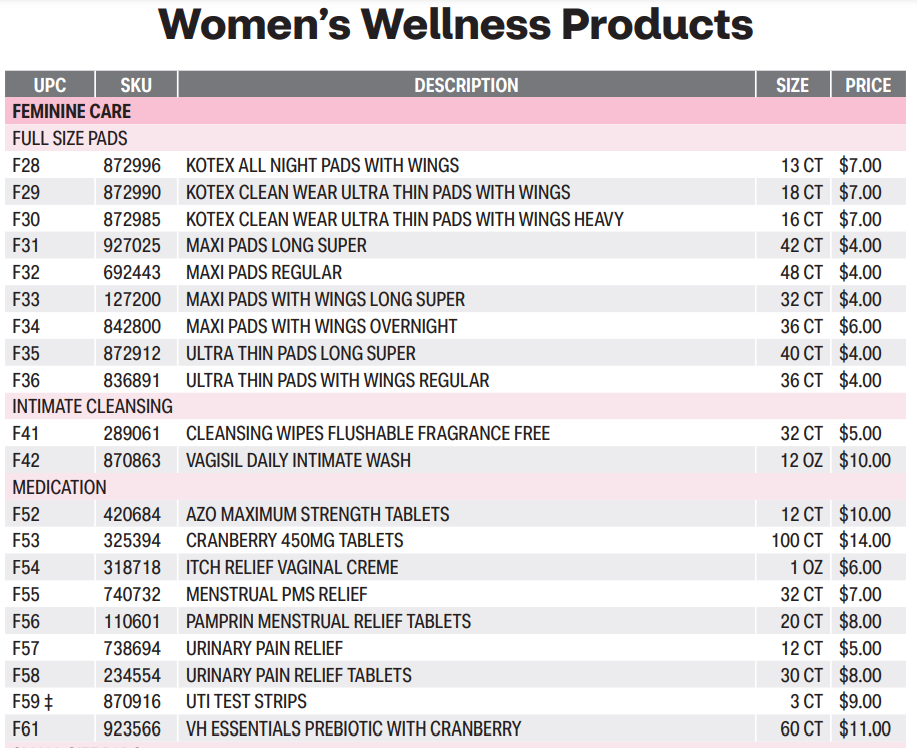Click UPC code F34

(26, 326)
